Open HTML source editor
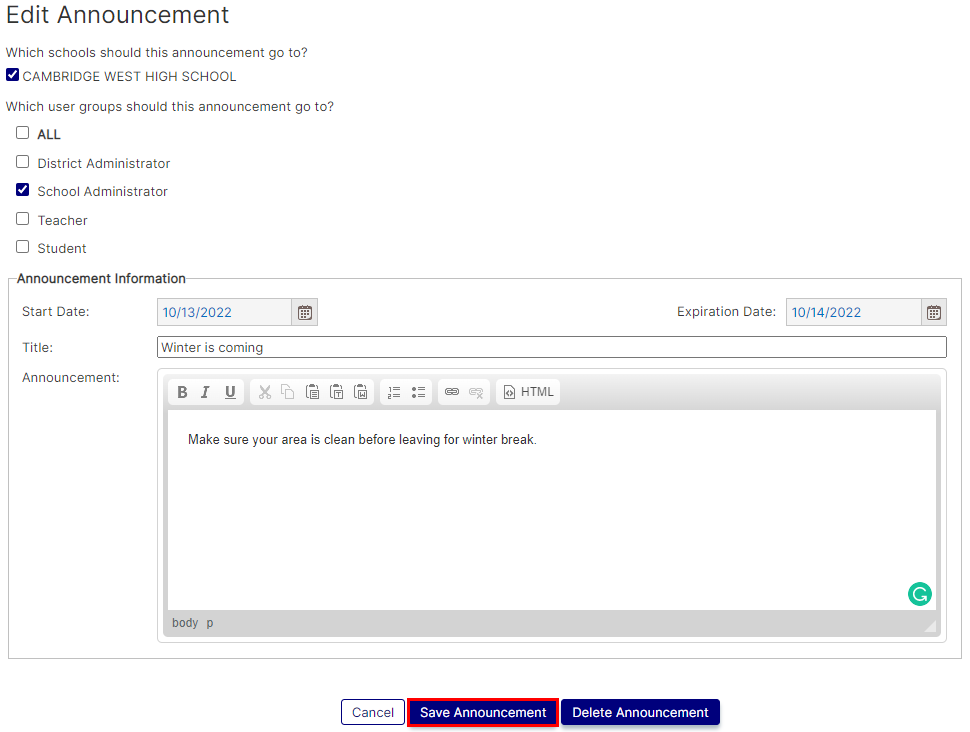The image size is (970, 732). coord(528,392)
